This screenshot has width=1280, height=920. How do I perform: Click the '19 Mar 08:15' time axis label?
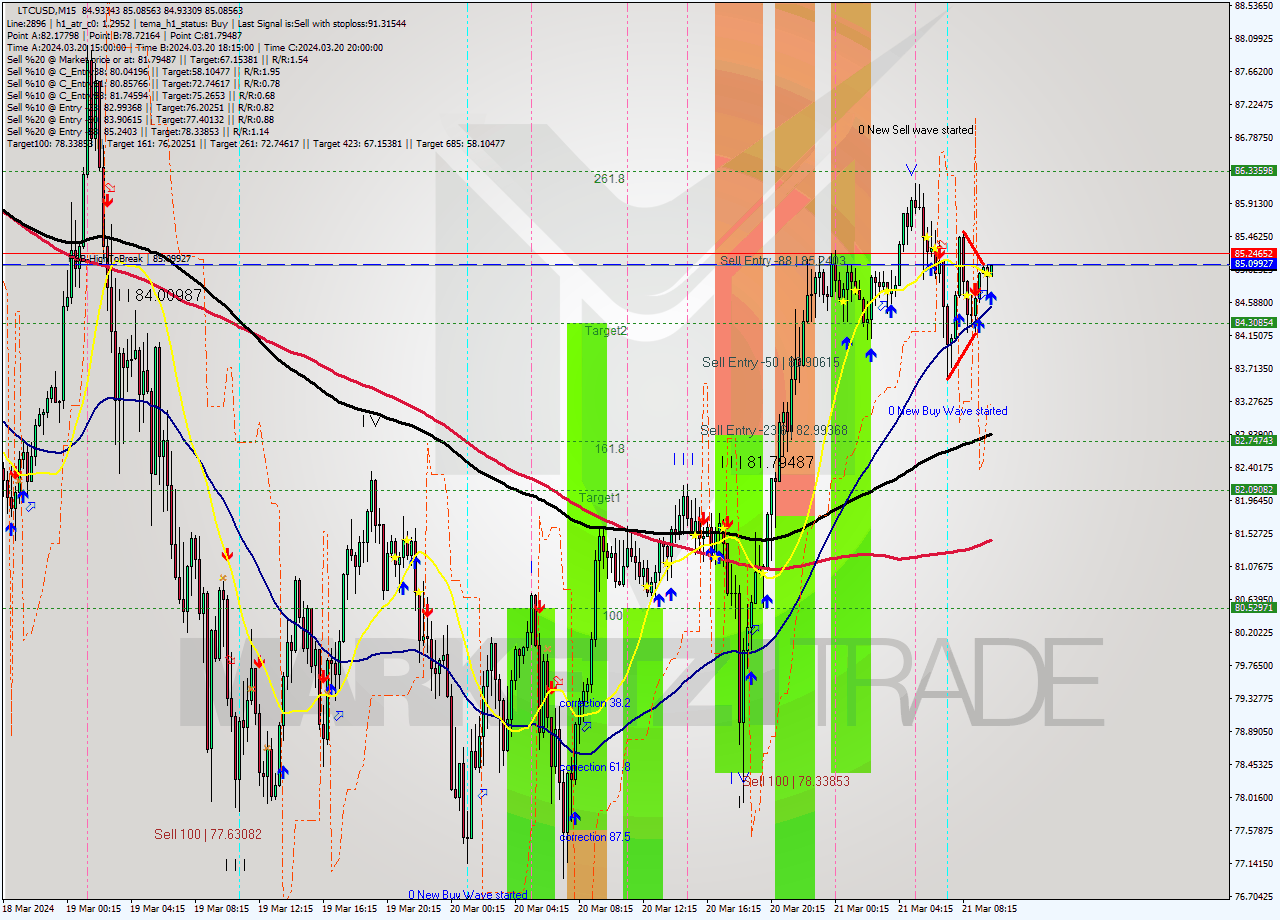click(x=221, y=909)
